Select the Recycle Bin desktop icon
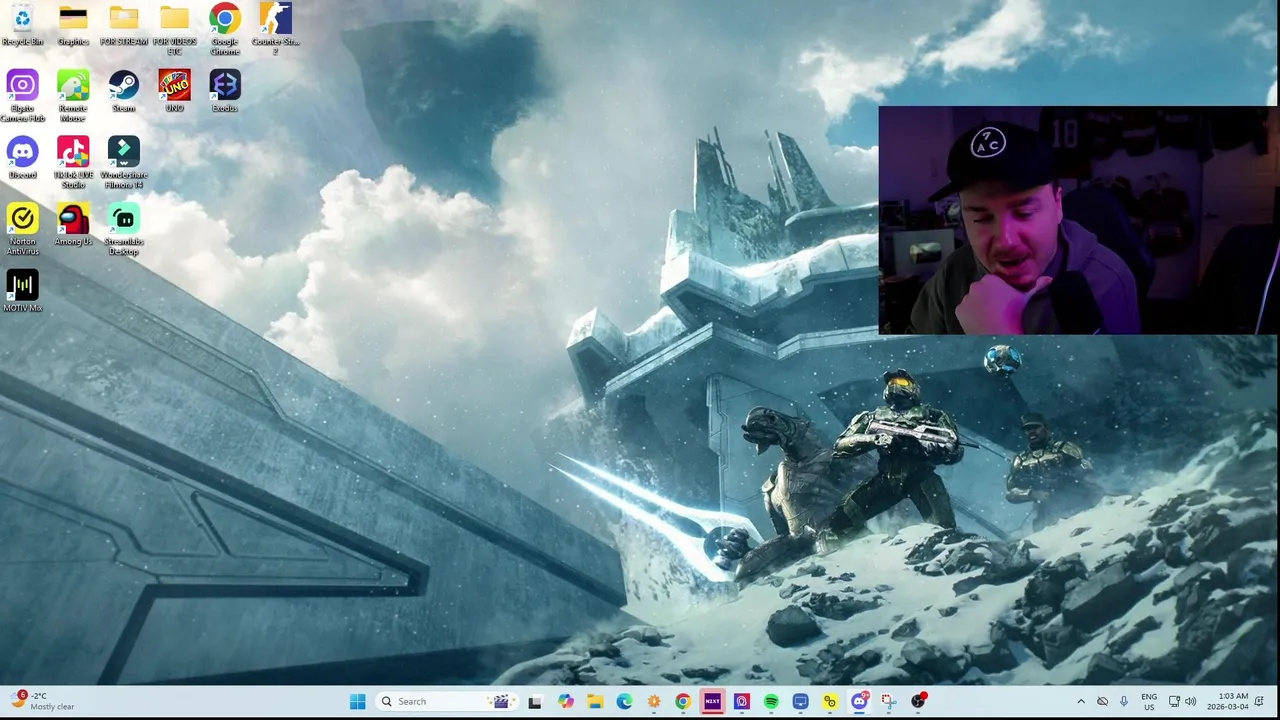1280x720 pixels. 22,25
